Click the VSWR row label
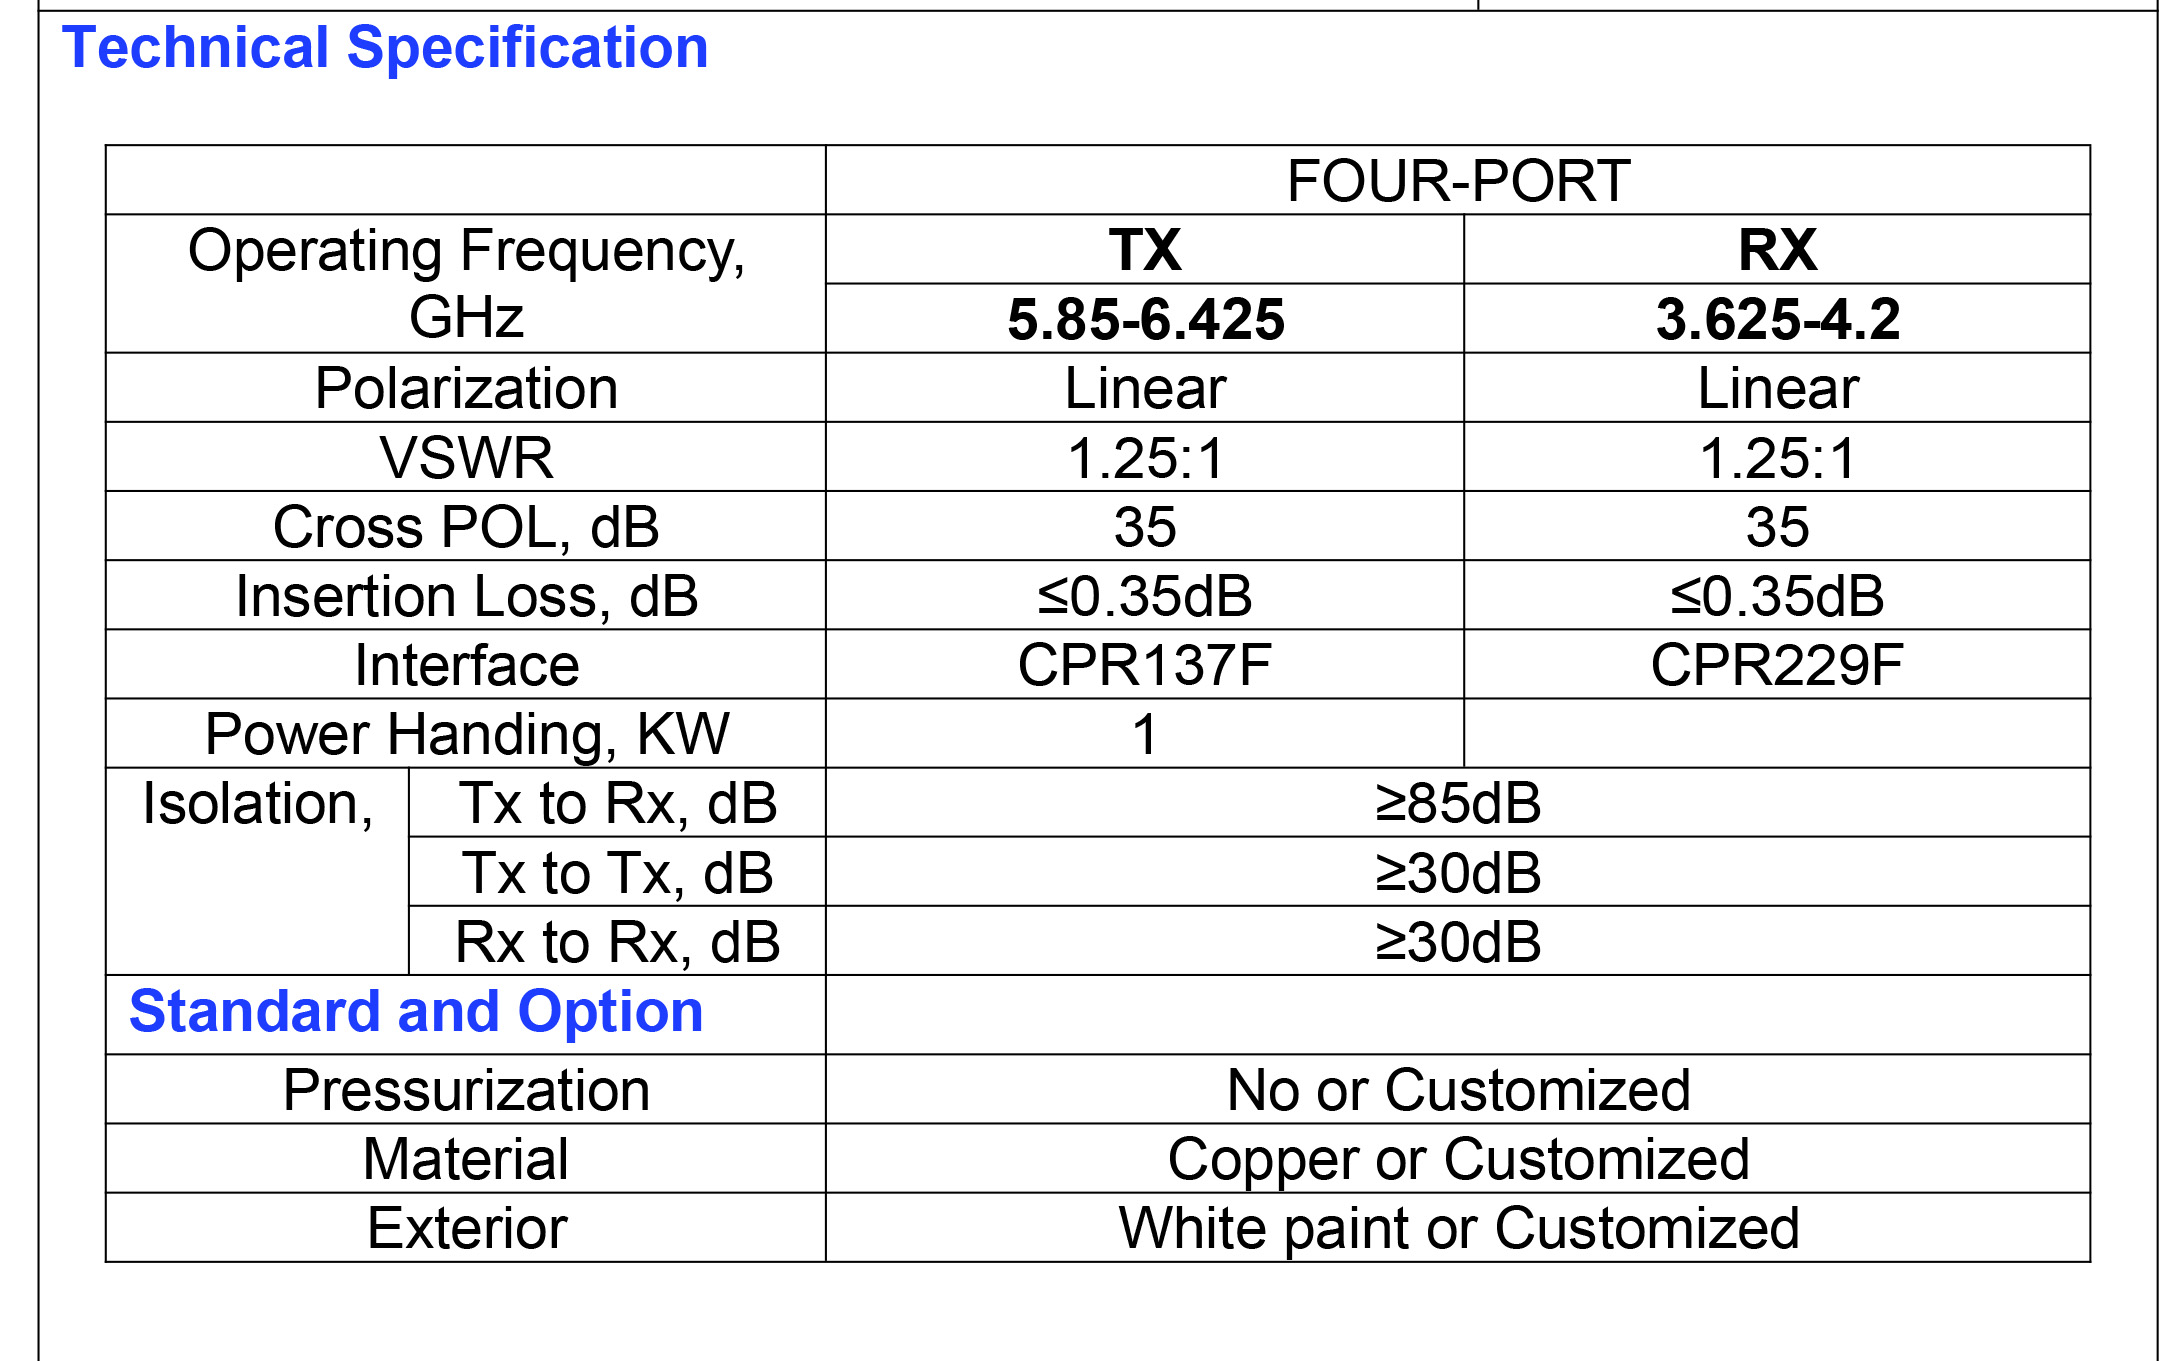 (x=466, y=458)
